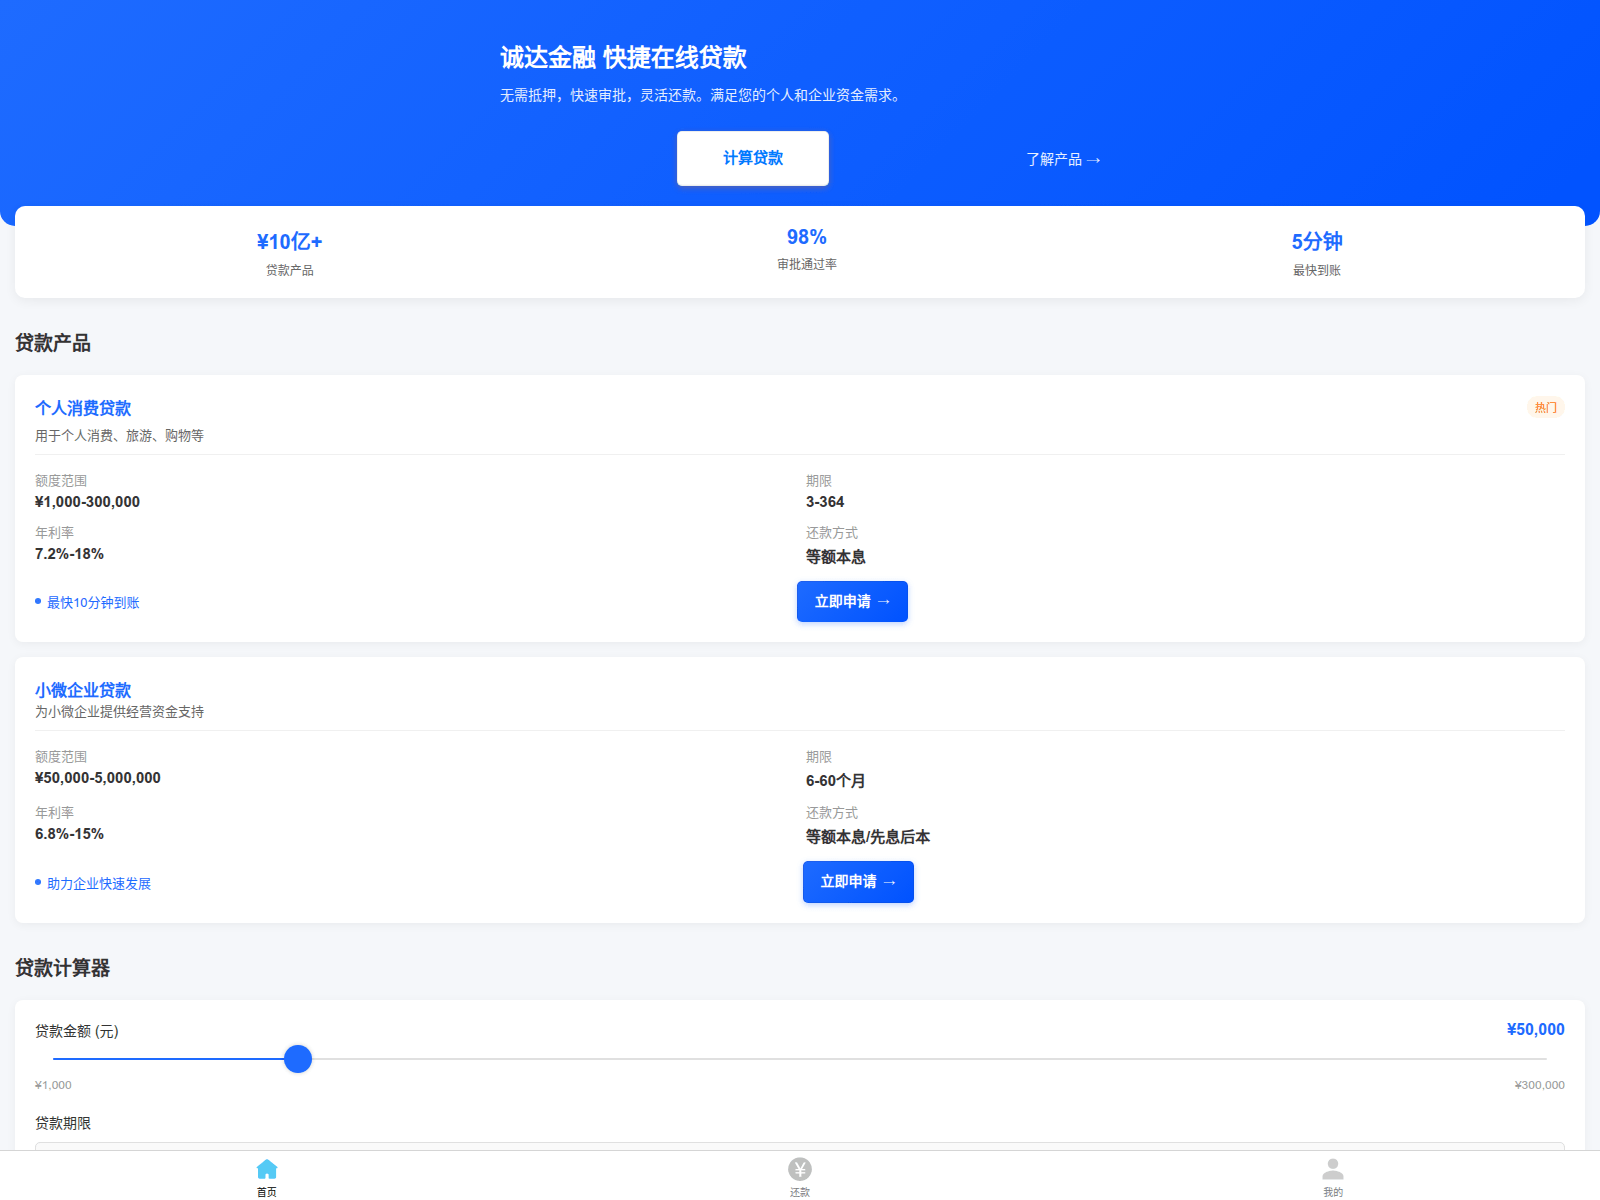Select the ¥1,000-300,000 range value
This screenshot has width=1600, height=1200.
click(x=87, y=502)
